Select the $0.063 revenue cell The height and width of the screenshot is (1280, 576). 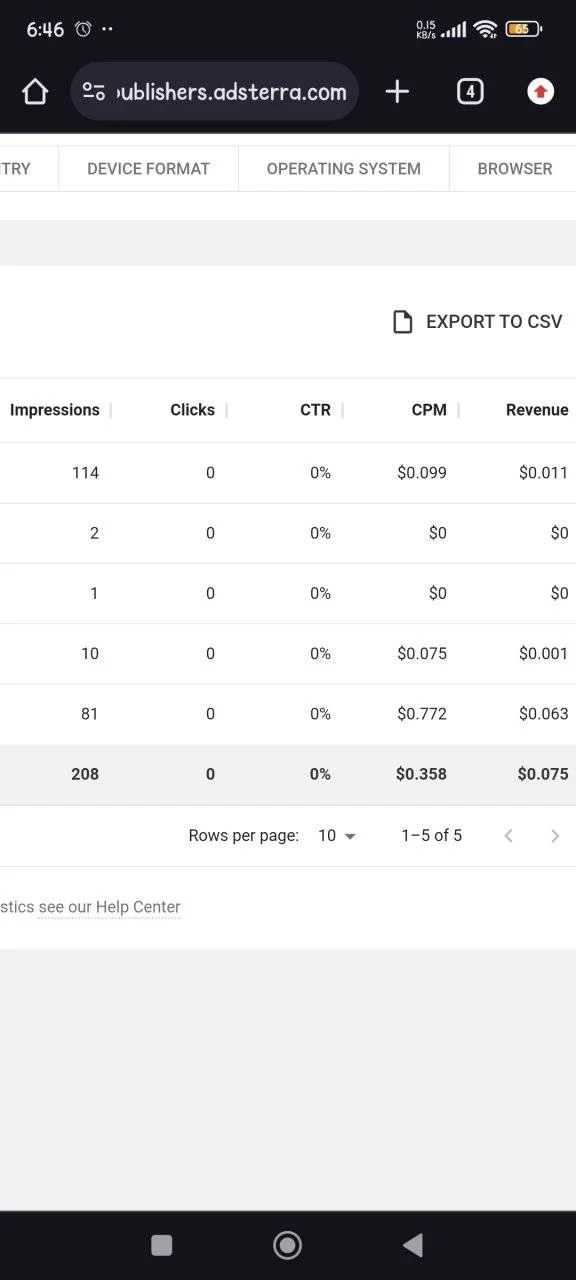[543, 713]
